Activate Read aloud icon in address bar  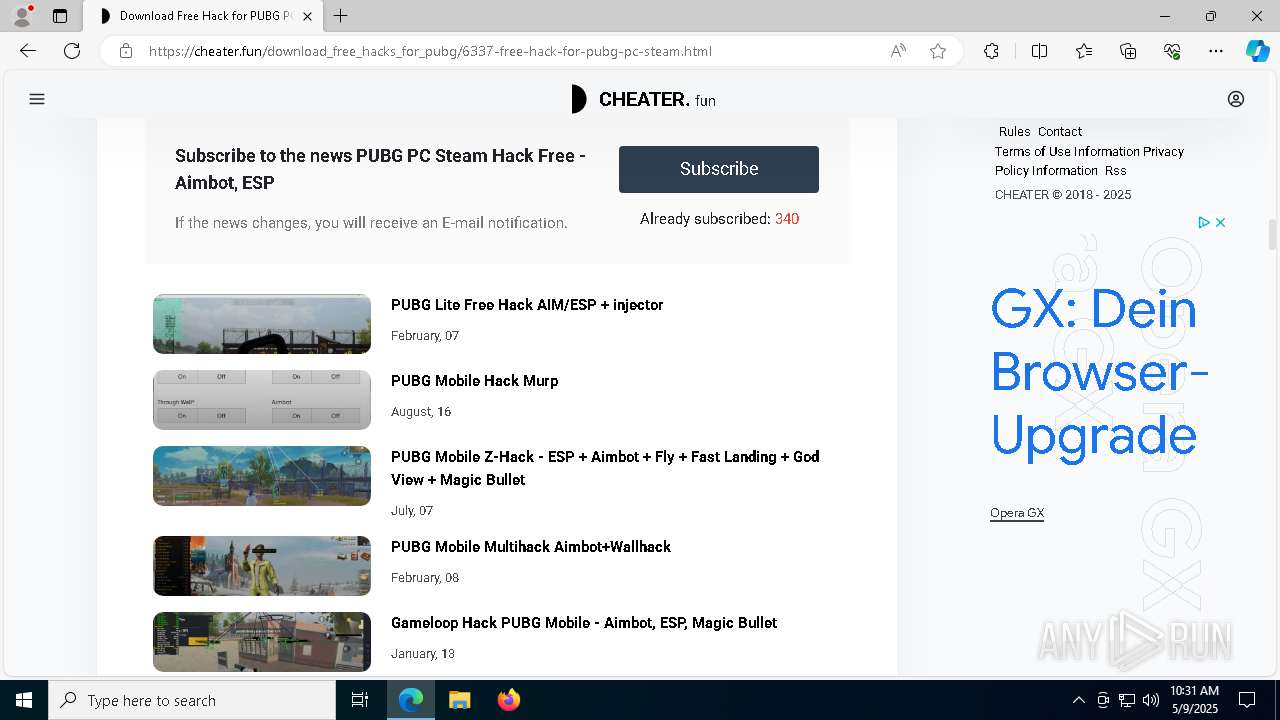coord(898,51)
